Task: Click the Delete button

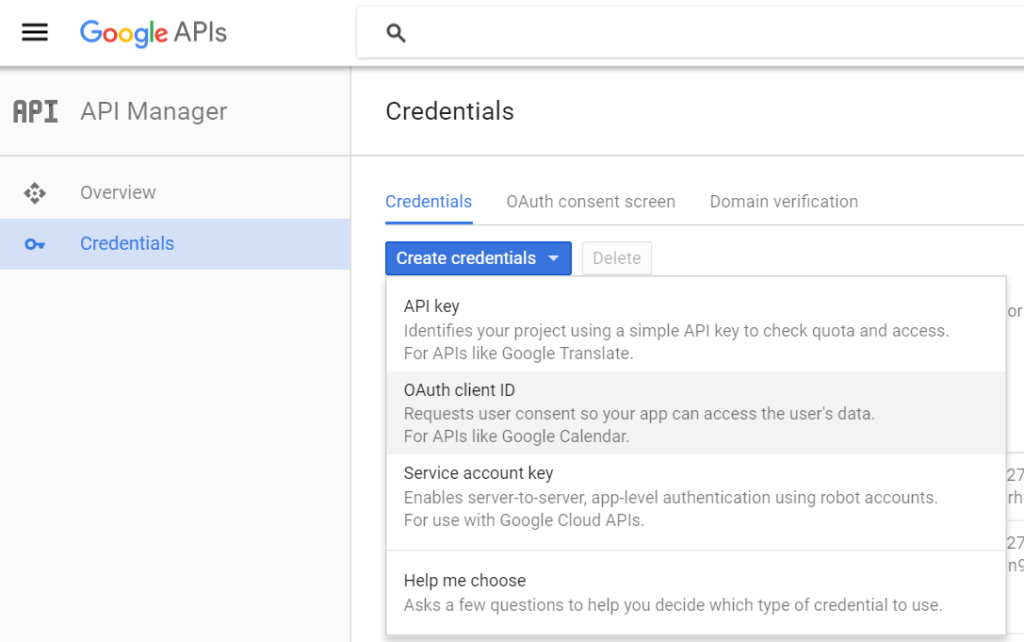Action: click(616, 258)
